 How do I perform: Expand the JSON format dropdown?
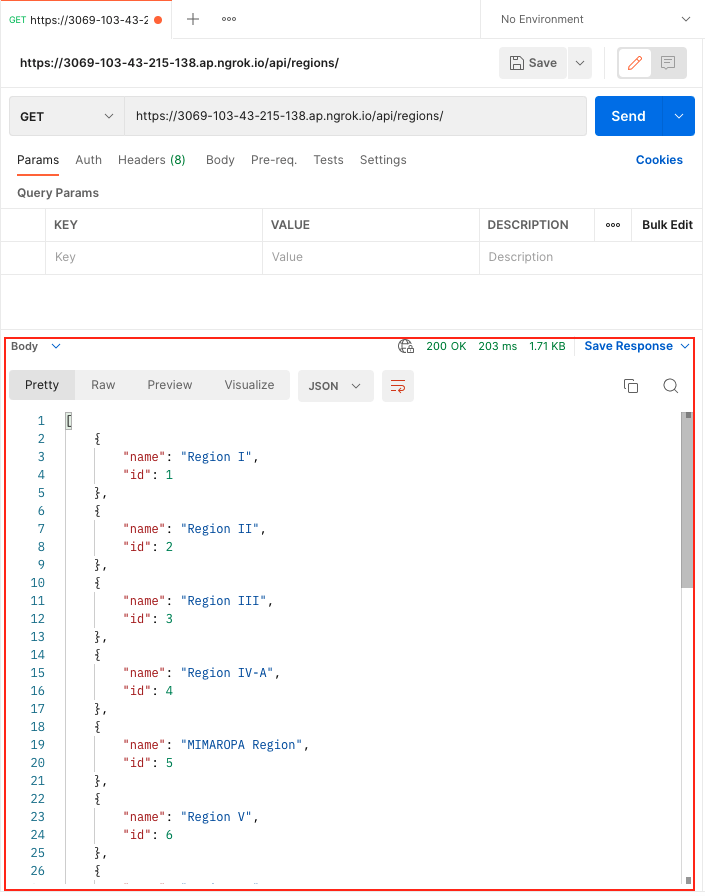(336, 386)
